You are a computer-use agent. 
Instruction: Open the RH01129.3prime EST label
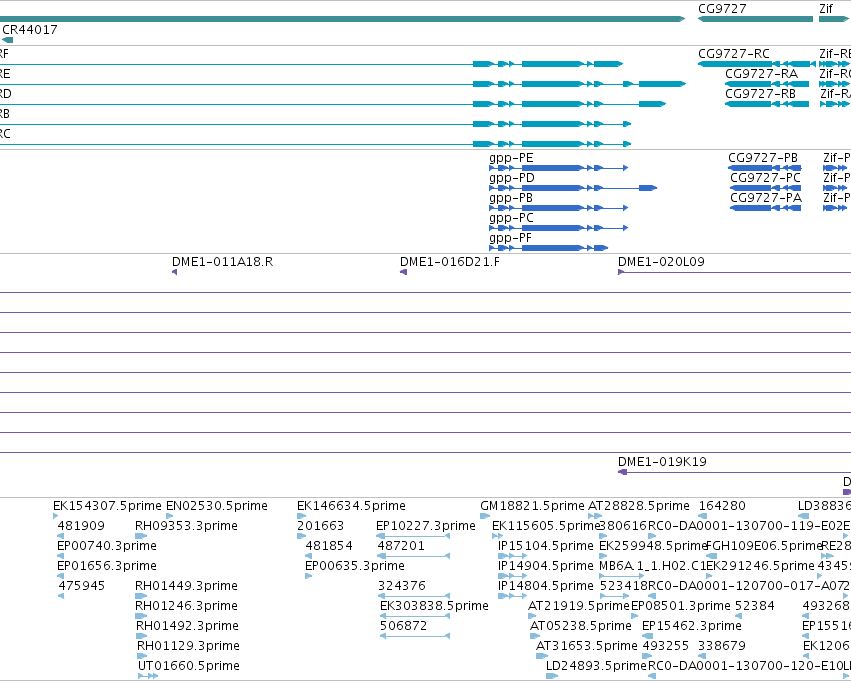click(188, 647)
